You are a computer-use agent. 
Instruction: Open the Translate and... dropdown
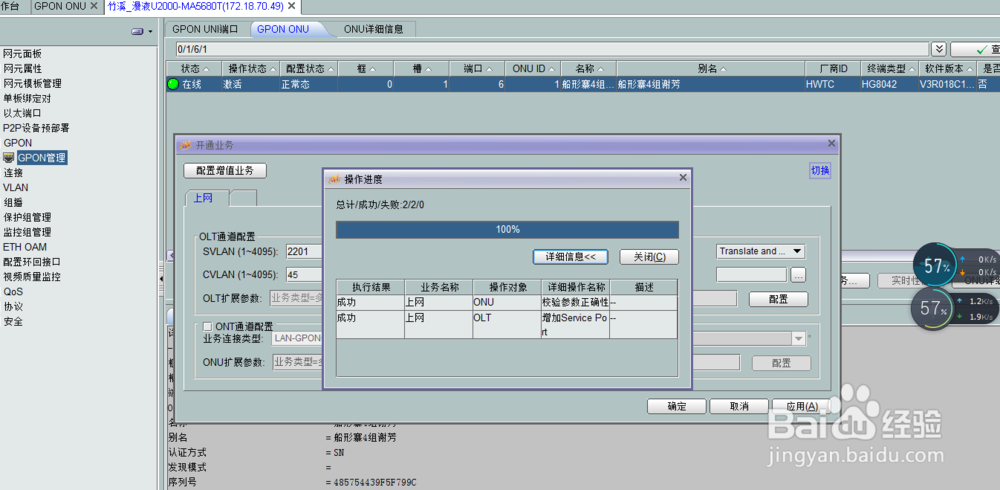pos(760,251)
